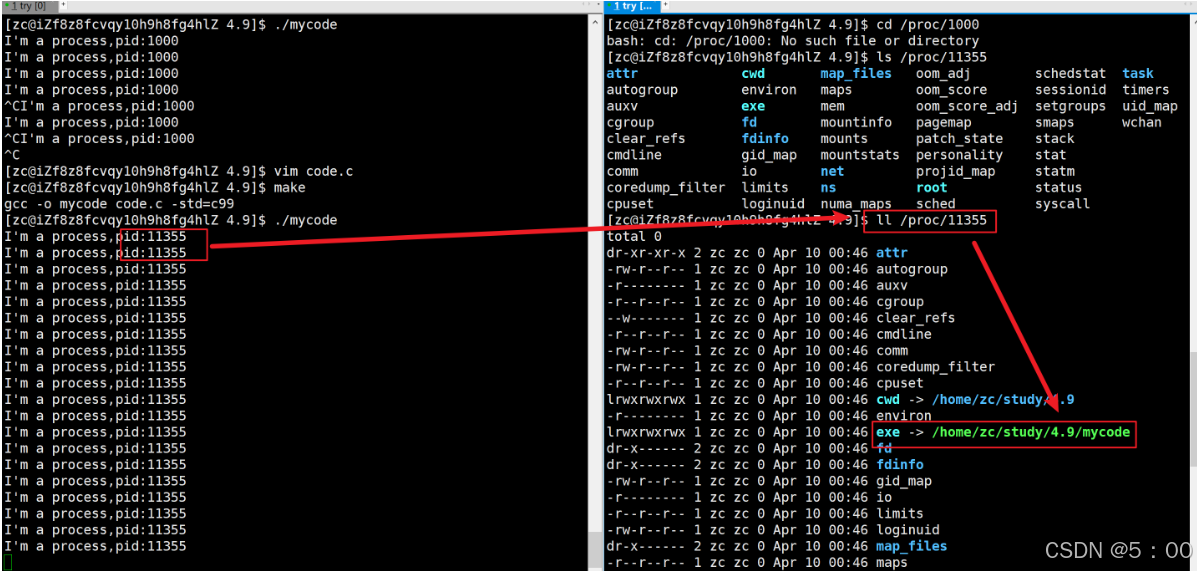Click "status" in the ls output
The image size is (1197, 571).
pyautogui.click(x=1058, y=188)
